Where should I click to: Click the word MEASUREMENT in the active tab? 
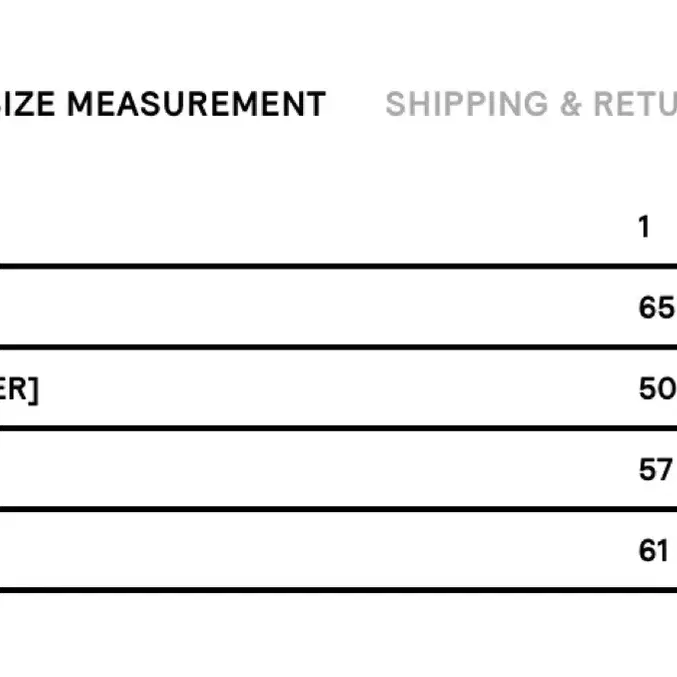tap(196, 104)
